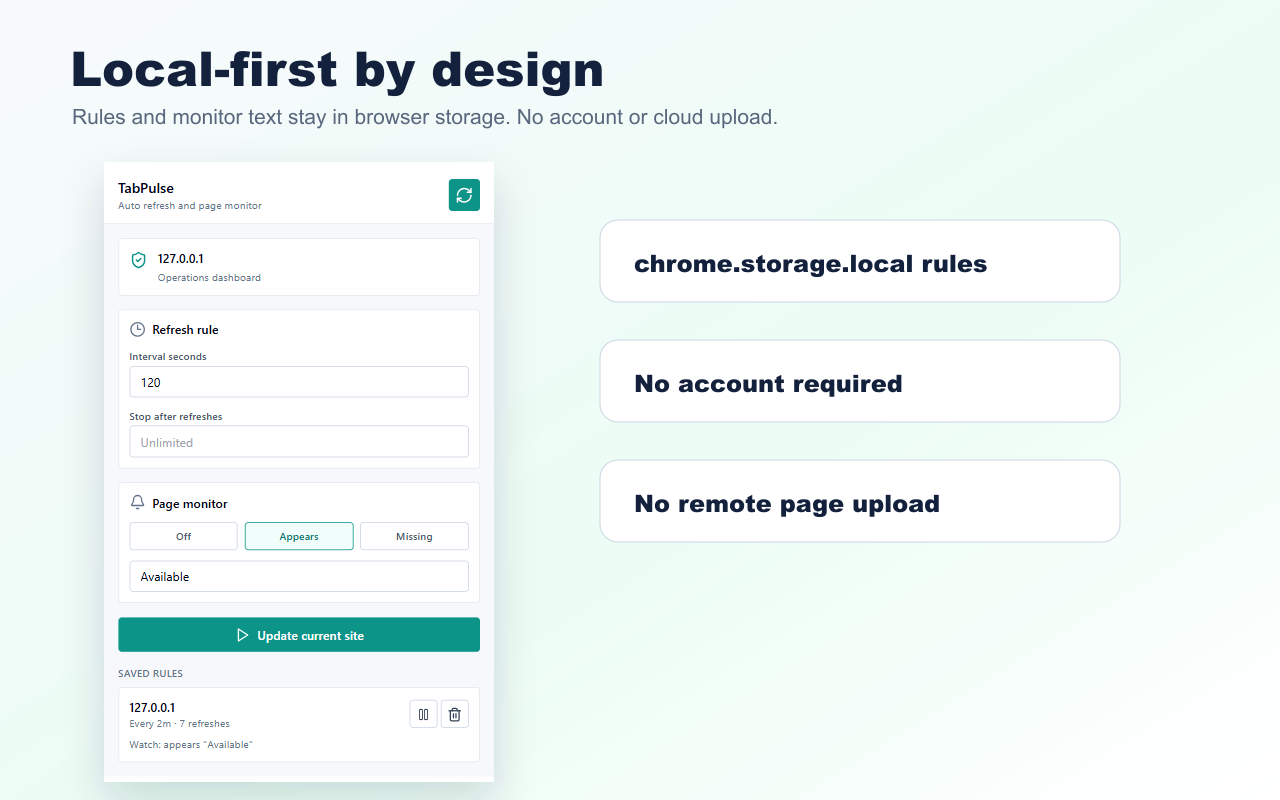This screenshot has width=1280, height=800.
Task: Click the teal refresh icon in the TabPulse header
Action: pyautogui.click(x=463, y=194)
